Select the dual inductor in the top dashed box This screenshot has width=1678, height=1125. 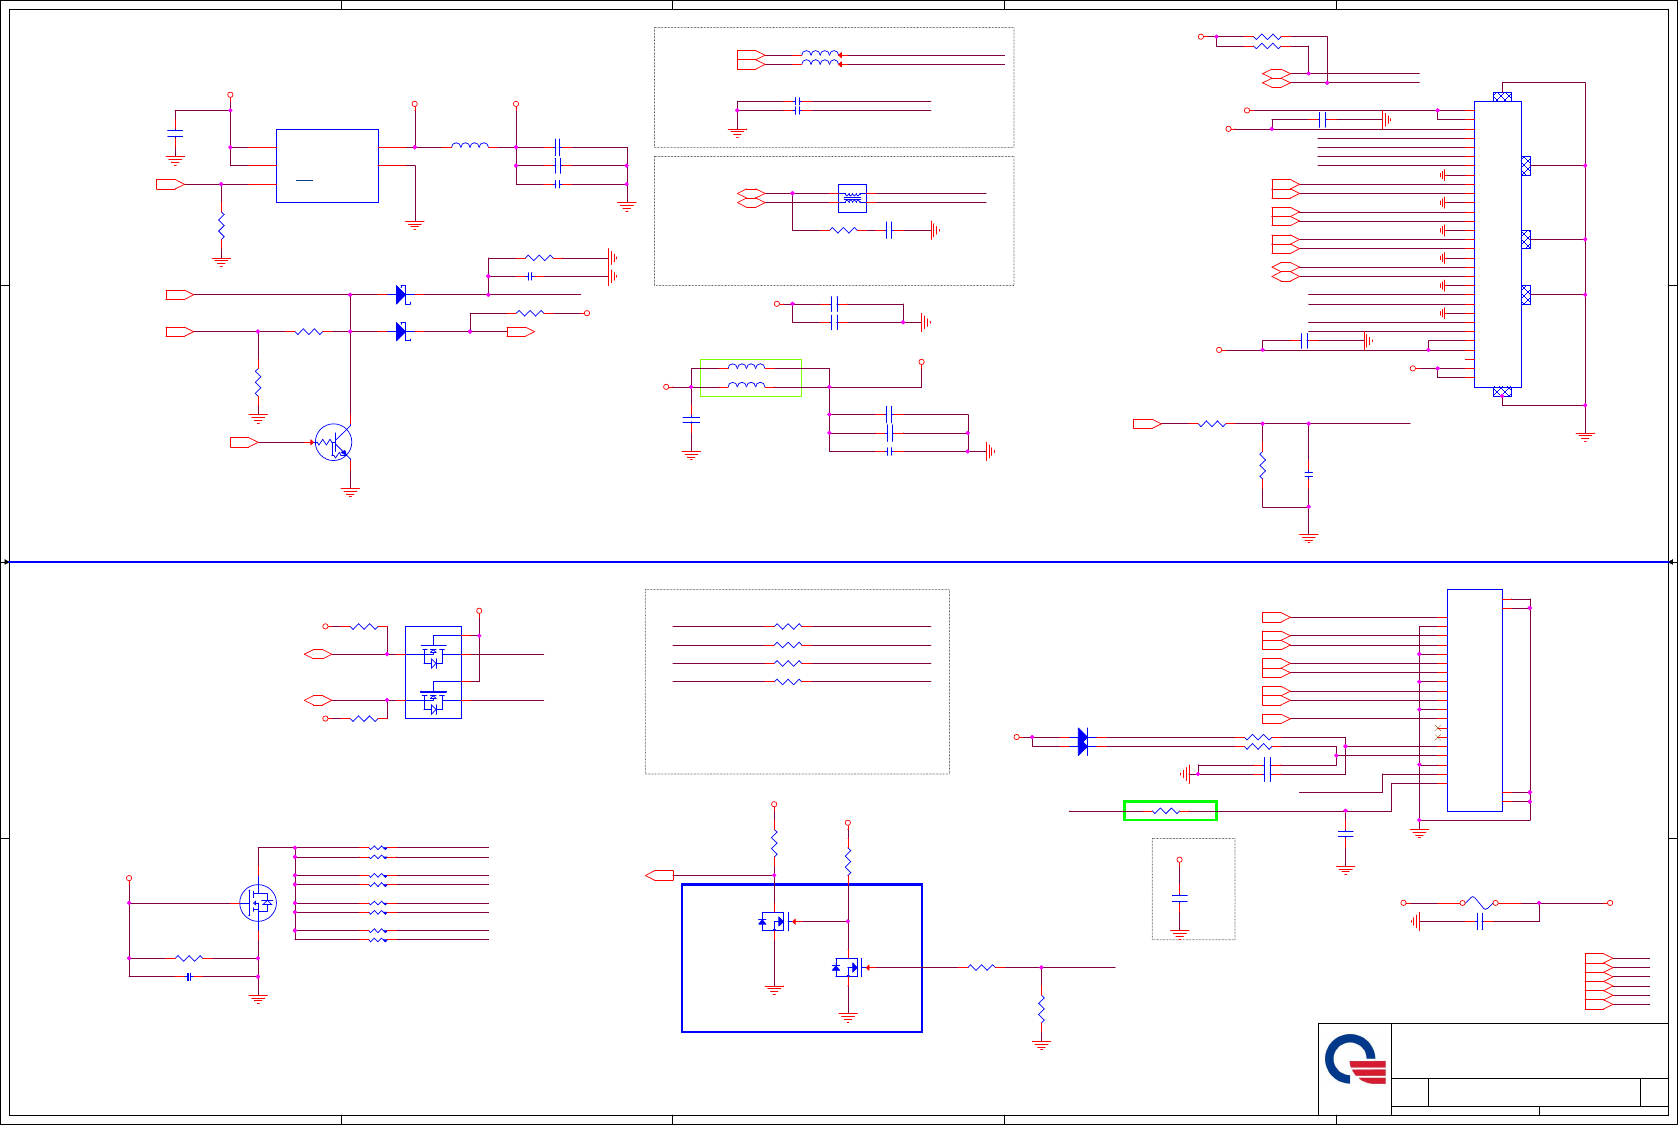(821, 59)
